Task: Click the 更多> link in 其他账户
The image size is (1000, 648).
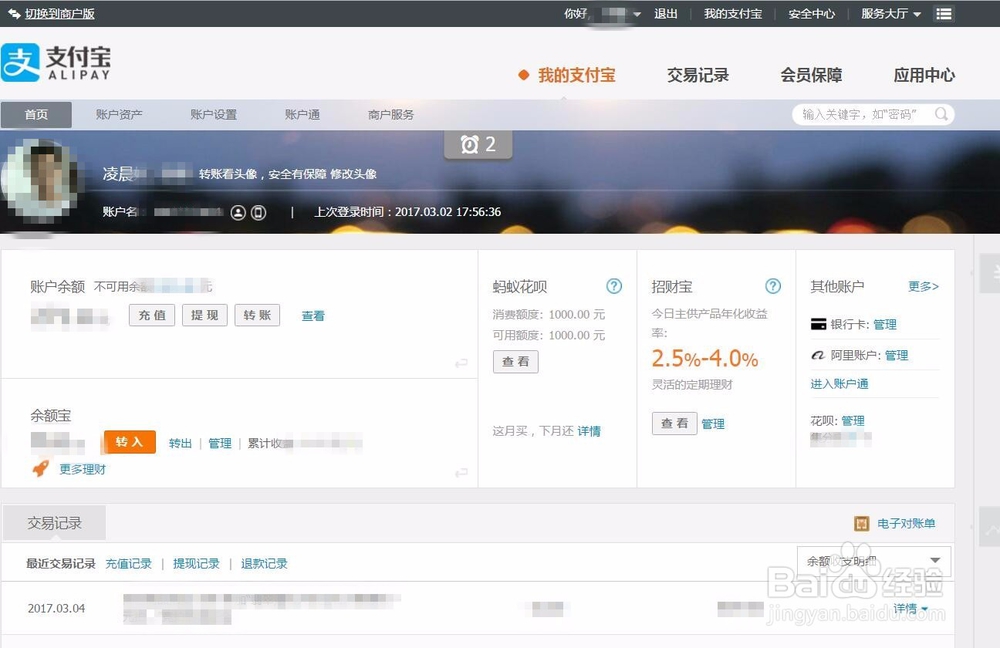Action: click(x=923, y=286)
